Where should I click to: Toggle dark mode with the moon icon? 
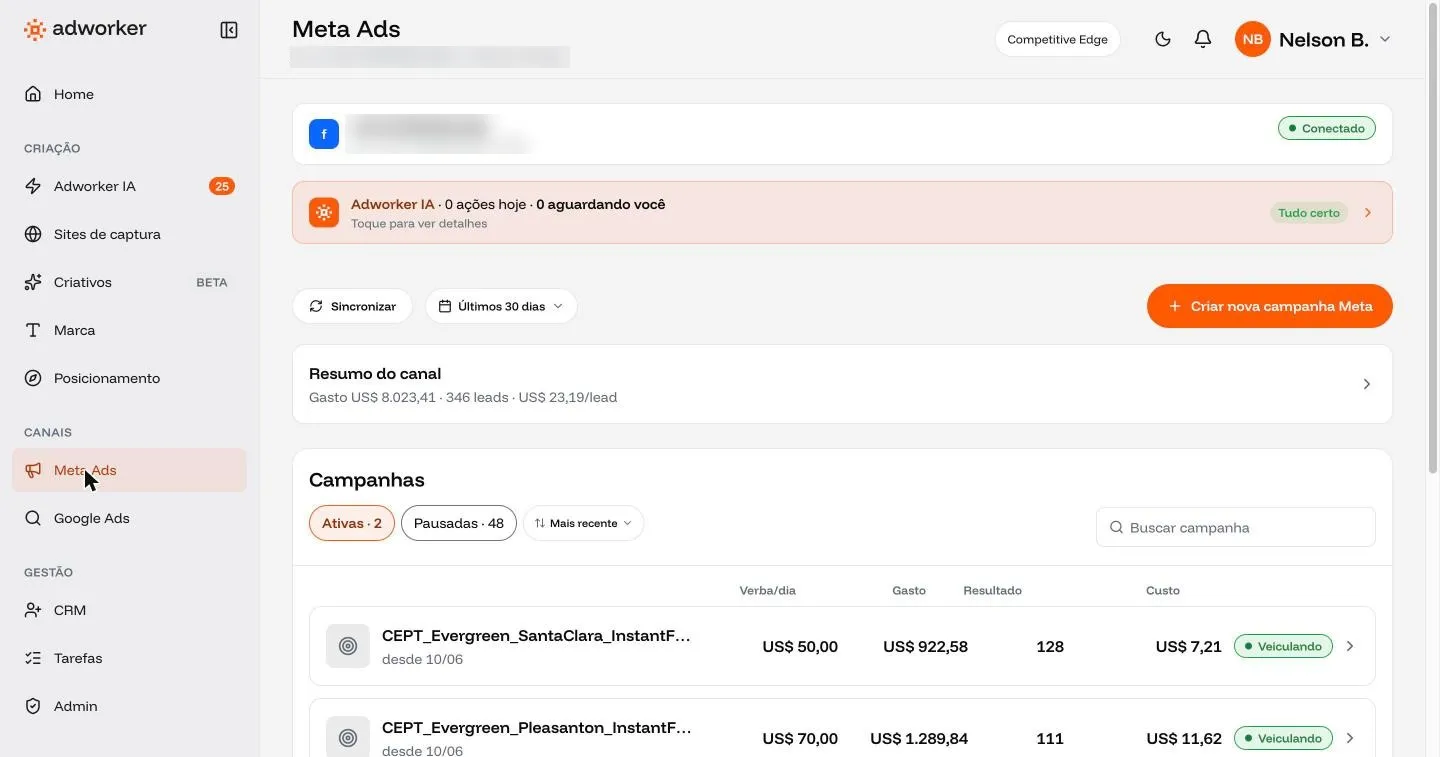tap(1162, 39)
